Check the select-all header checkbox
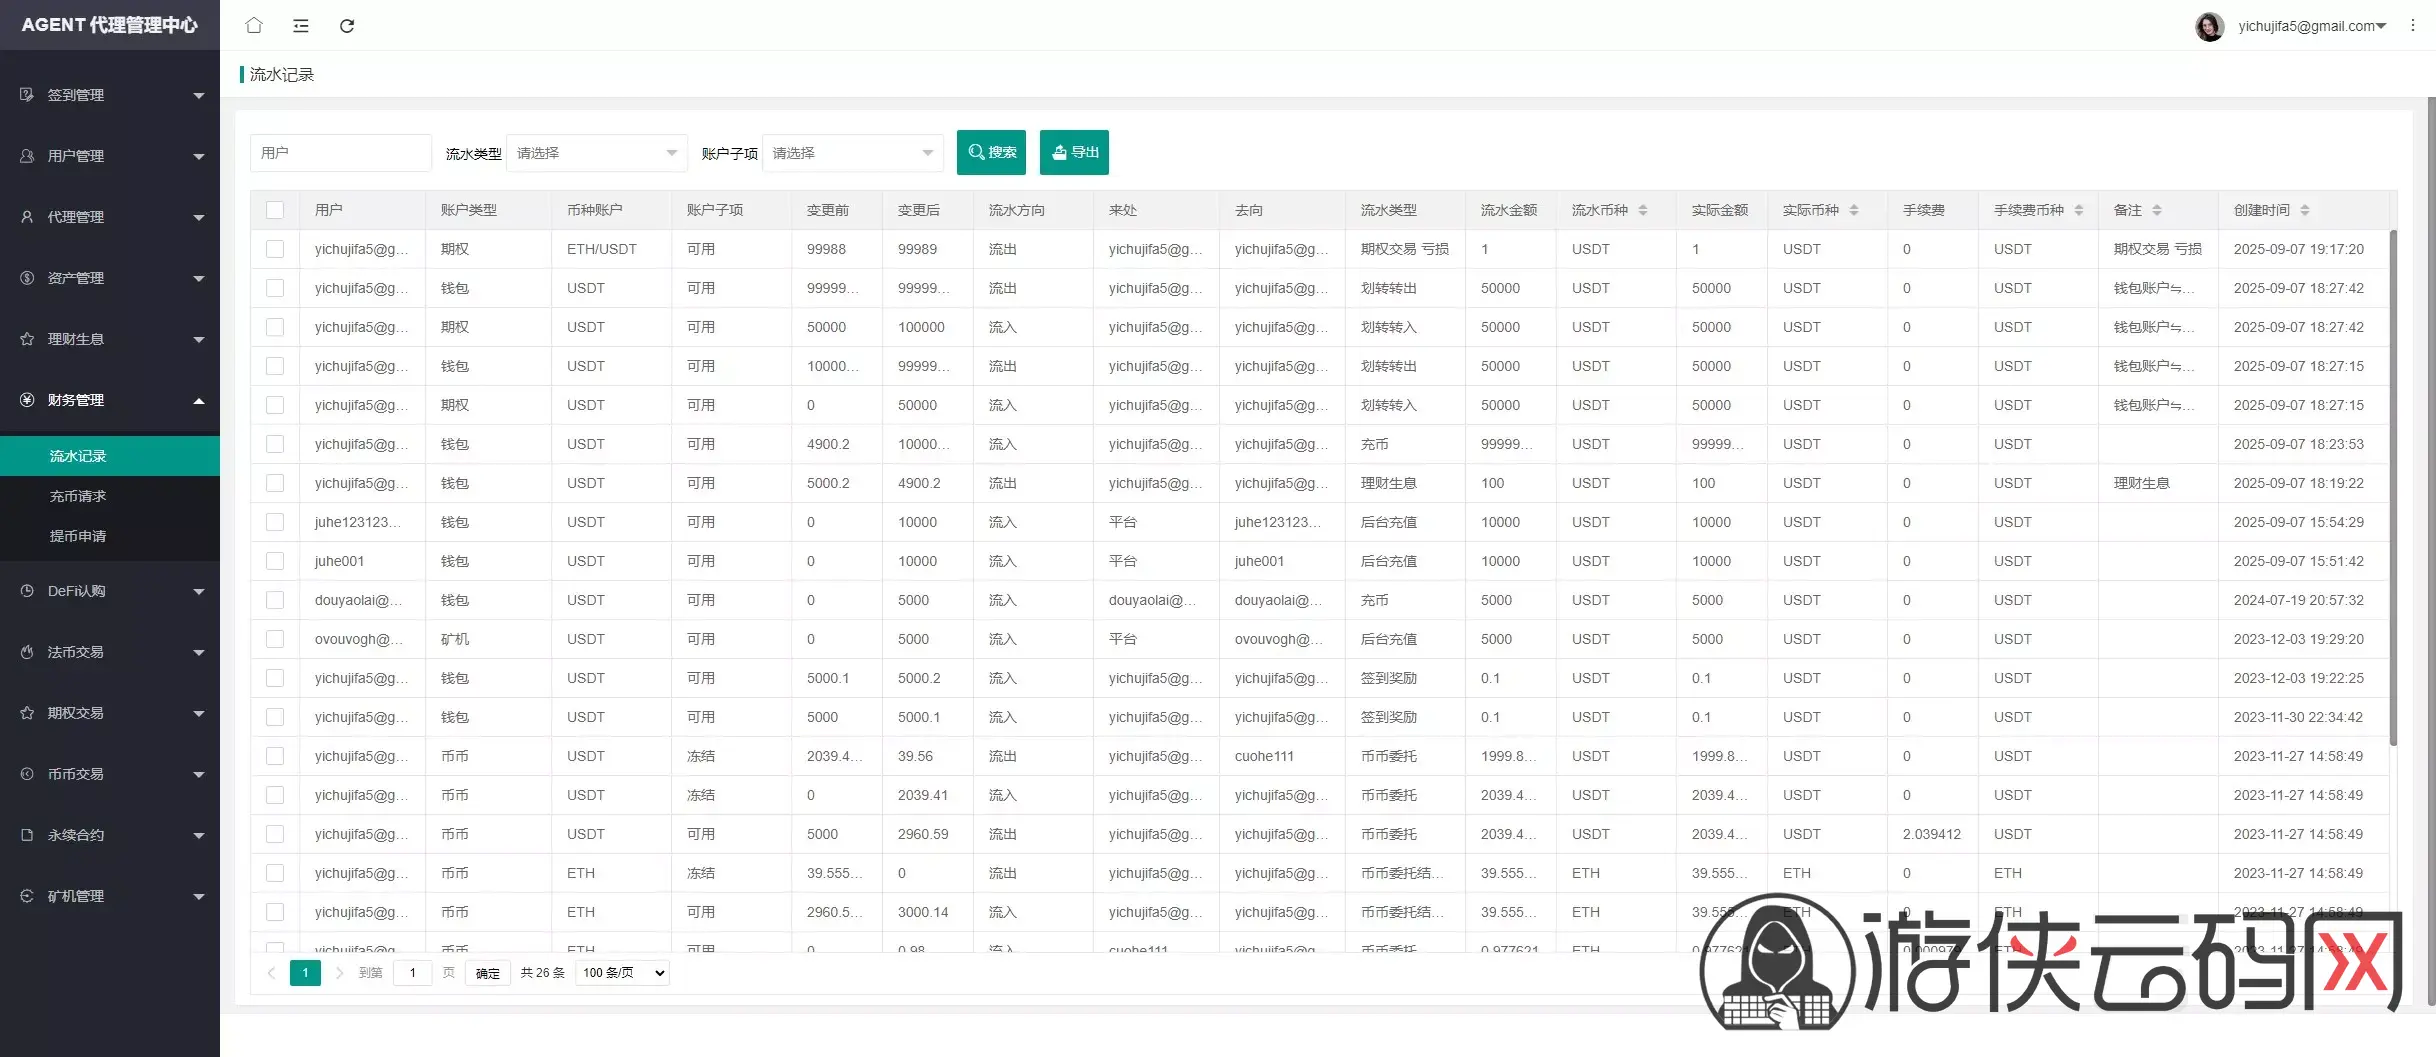Viewport: 2436px width, 1057px height. [275, 210]
